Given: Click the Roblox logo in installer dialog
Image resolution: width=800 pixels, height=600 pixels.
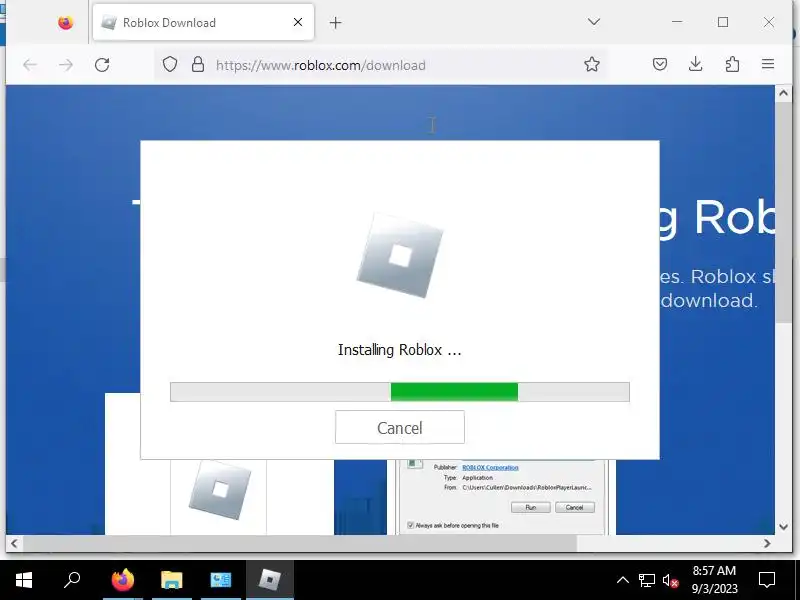Looking at the screenshot, I should 399,255.
